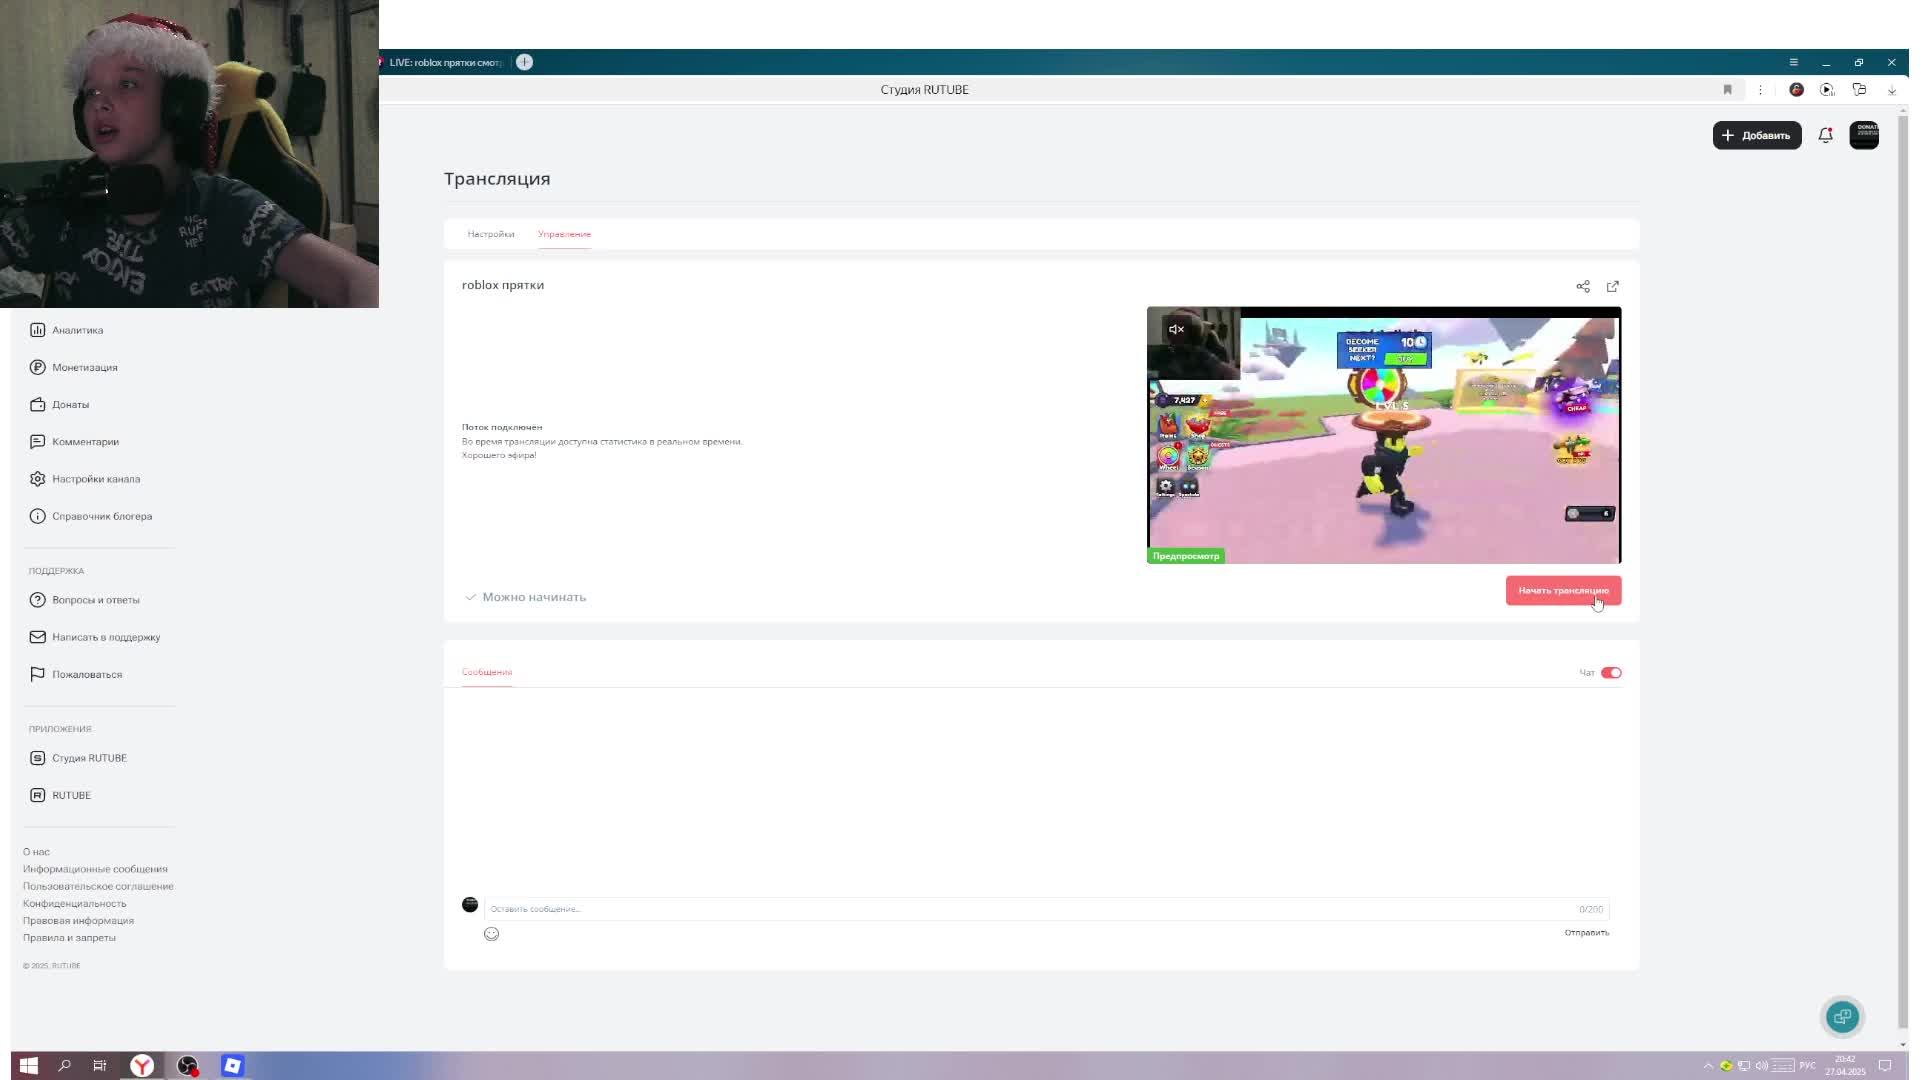Open the notifications bell

[1825, 135]
